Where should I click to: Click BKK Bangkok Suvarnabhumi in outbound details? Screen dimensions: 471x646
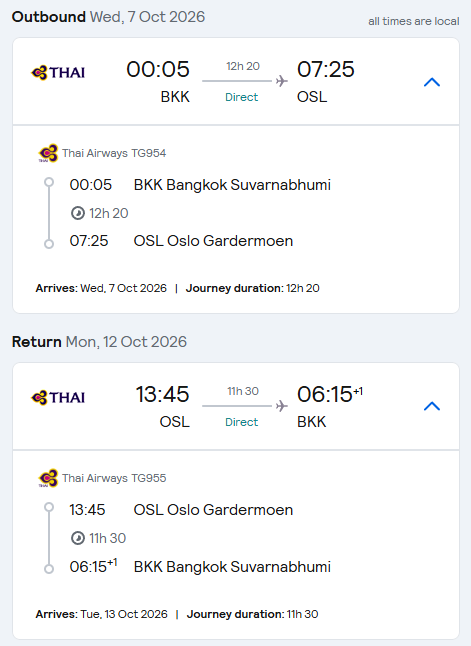tap(232, 185)
